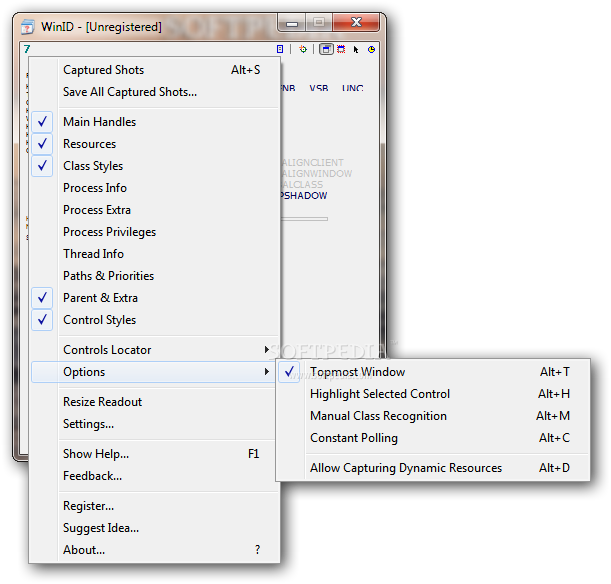Uncheck Parent & Extra in the menu
Viewport: 611px width, 584px height.
(x=155, y=298)
